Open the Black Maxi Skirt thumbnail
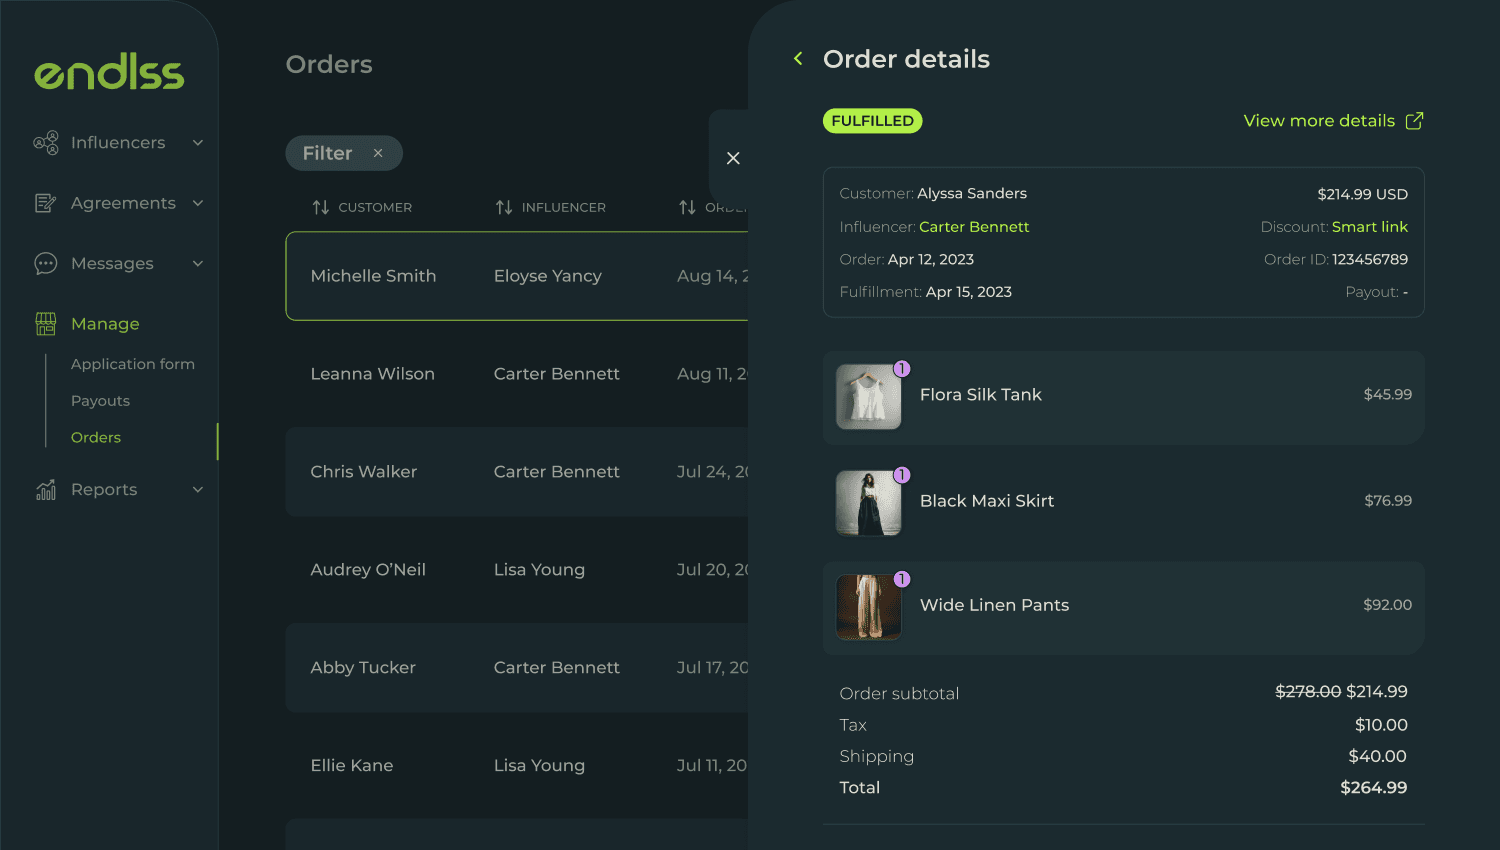 [x=868, y=503]
